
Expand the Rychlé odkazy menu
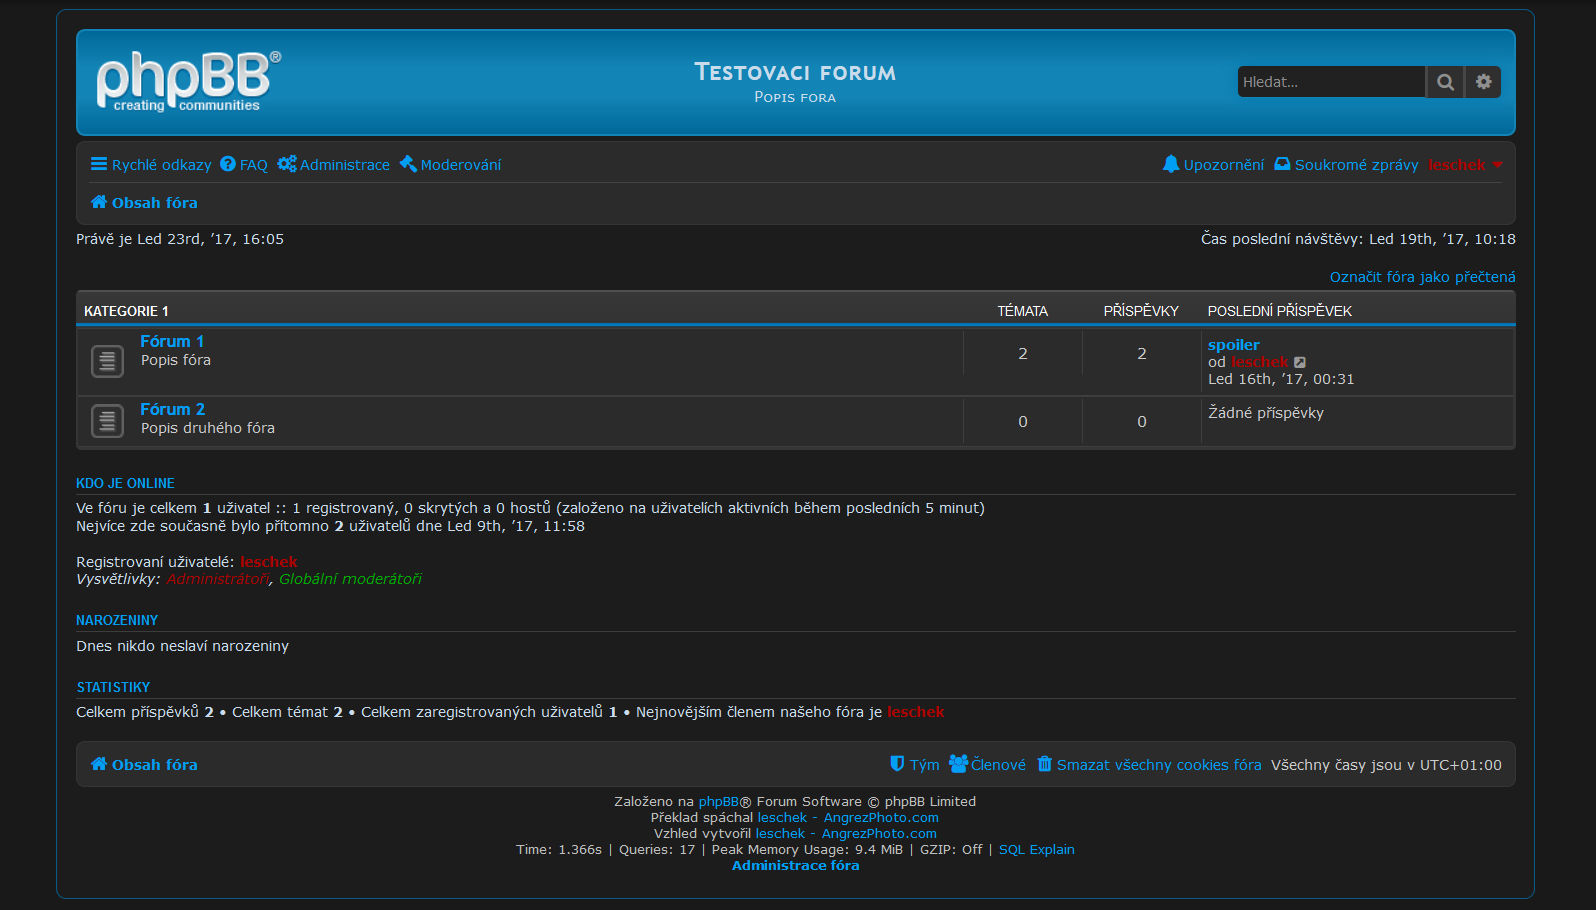click(161, 165)
